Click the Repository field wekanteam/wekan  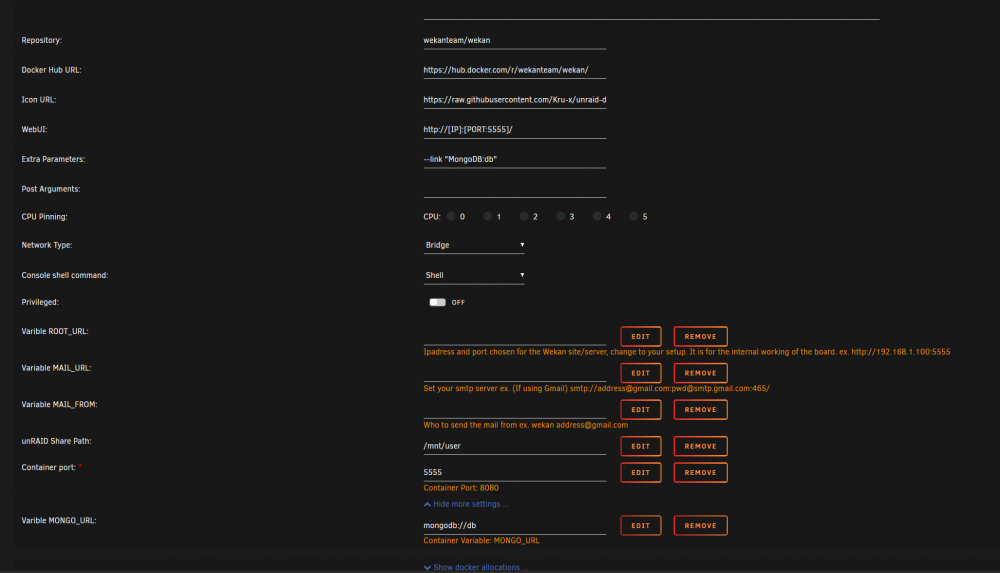click(x=515, y=40)
